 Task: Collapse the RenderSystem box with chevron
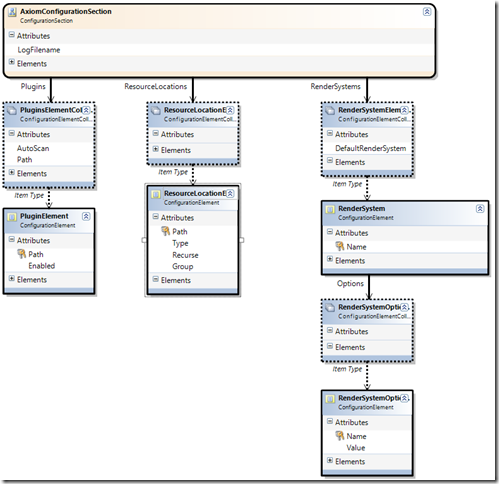tap(480, 209)
